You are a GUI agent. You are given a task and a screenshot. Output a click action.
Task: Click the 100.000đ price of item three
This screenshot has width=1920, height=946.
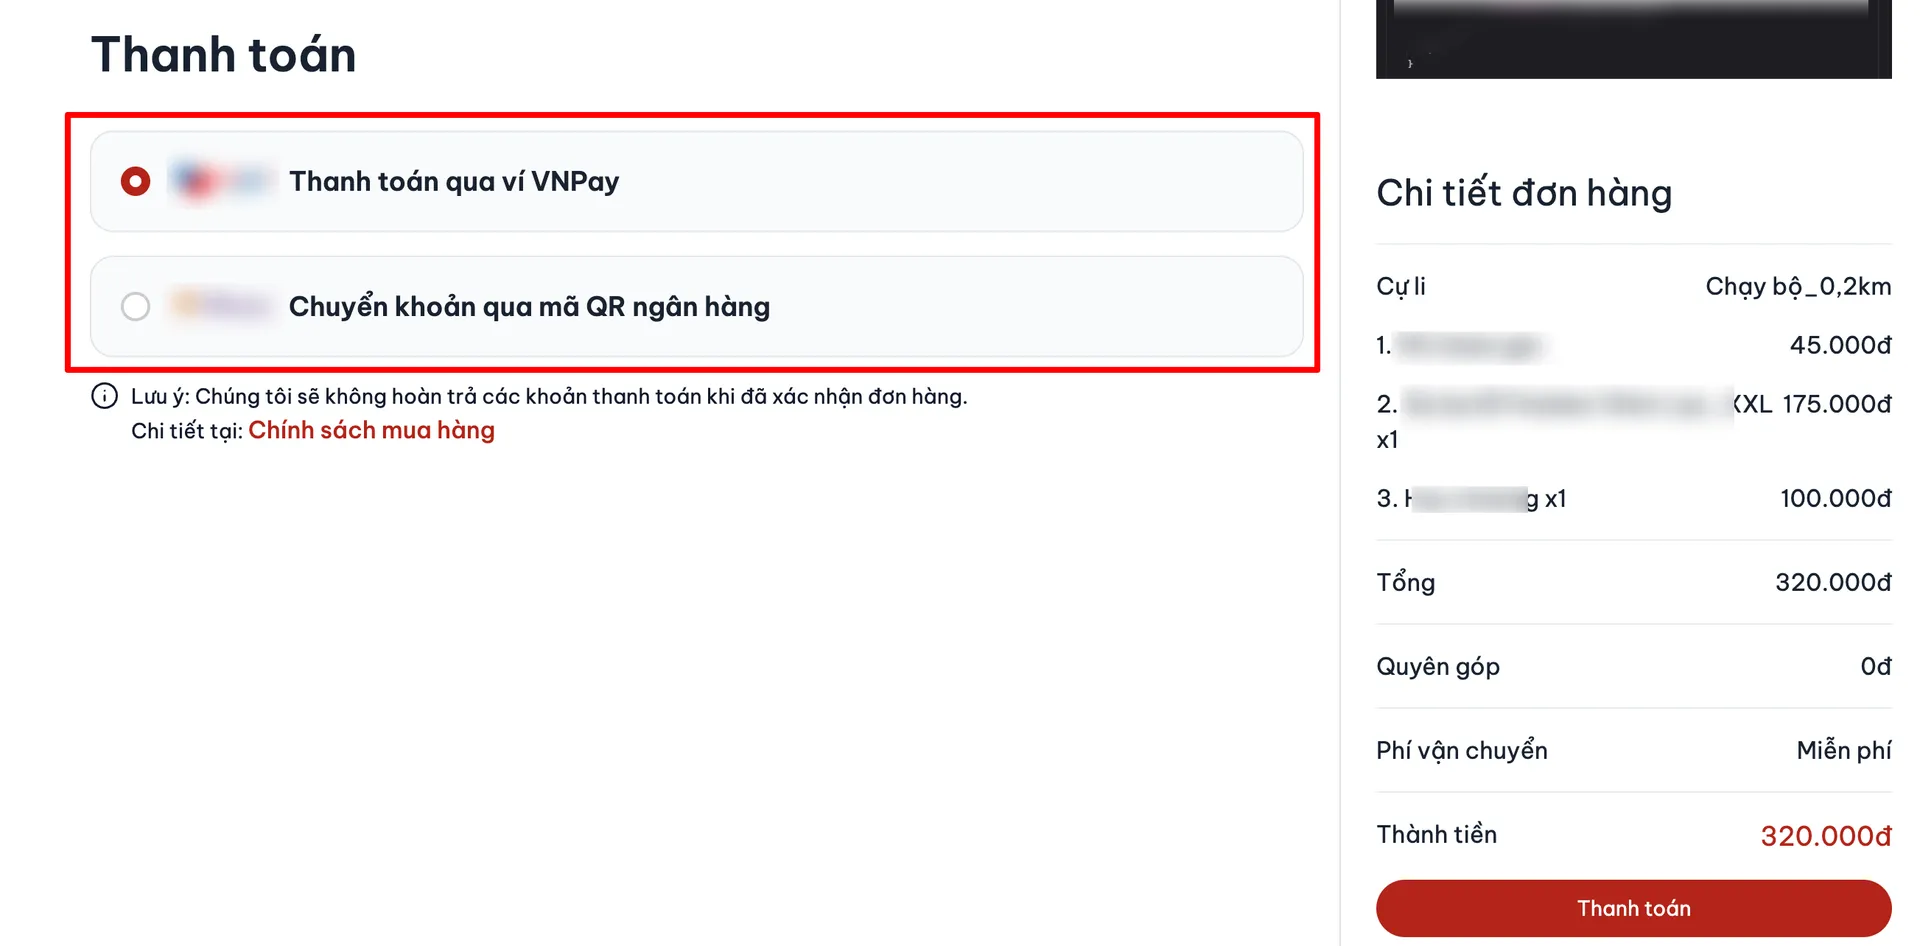(x=1835, y=498)
